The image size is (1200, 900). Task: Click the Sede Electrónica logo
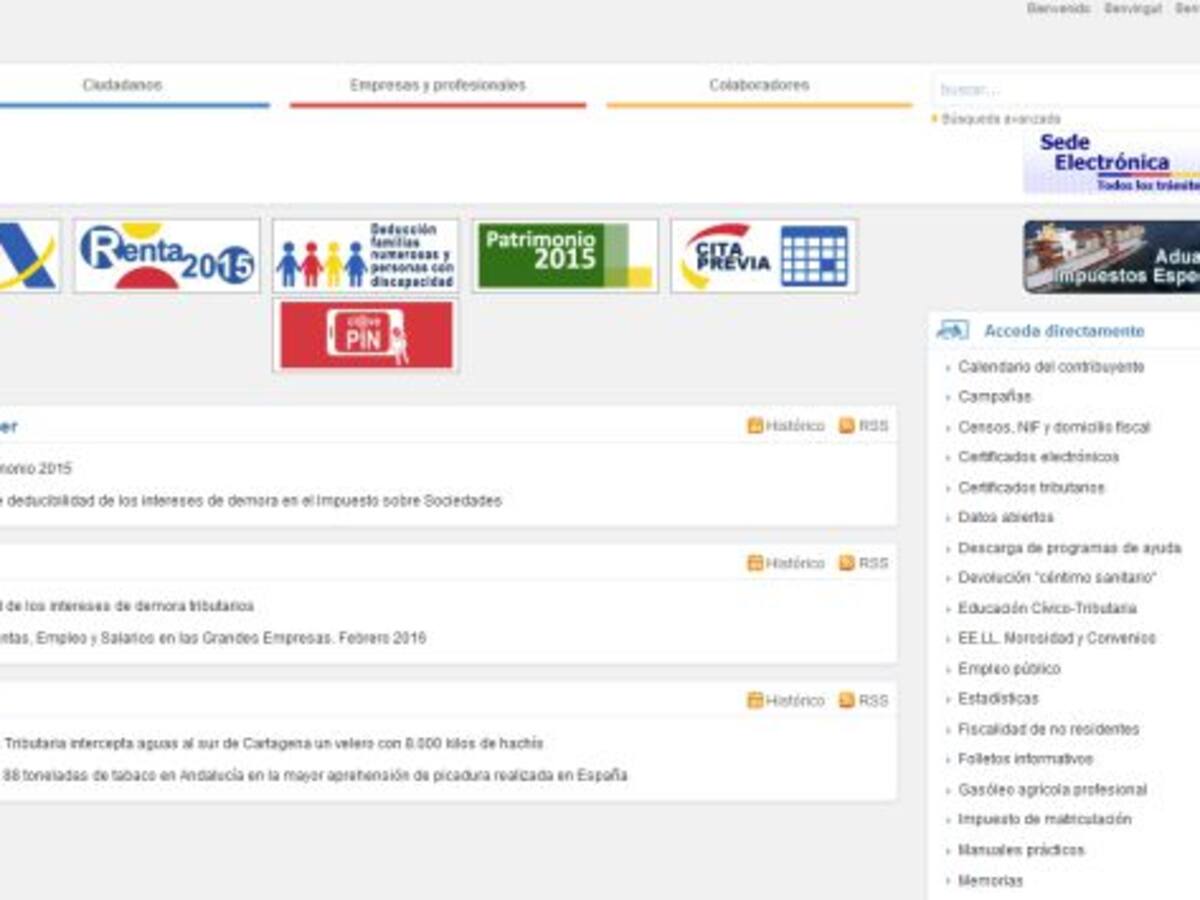1110,162
